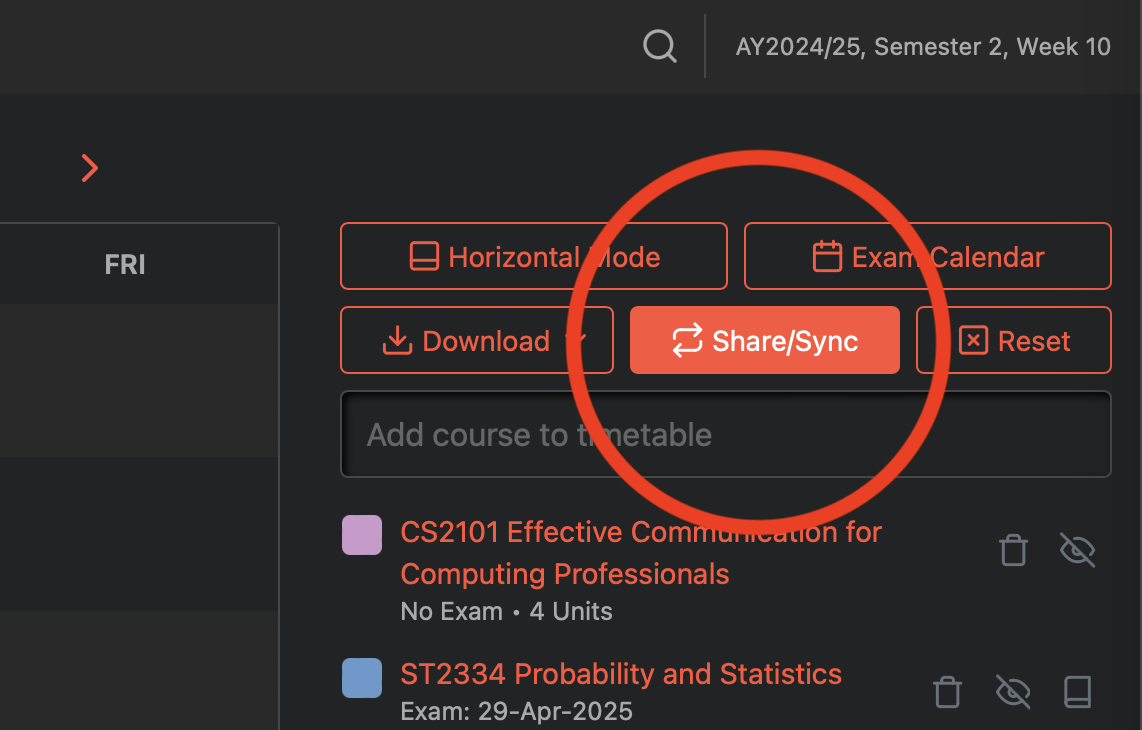Click the Reset cross-box icon
This screenshot has width=1142, height=730.
tap(973, 340)
